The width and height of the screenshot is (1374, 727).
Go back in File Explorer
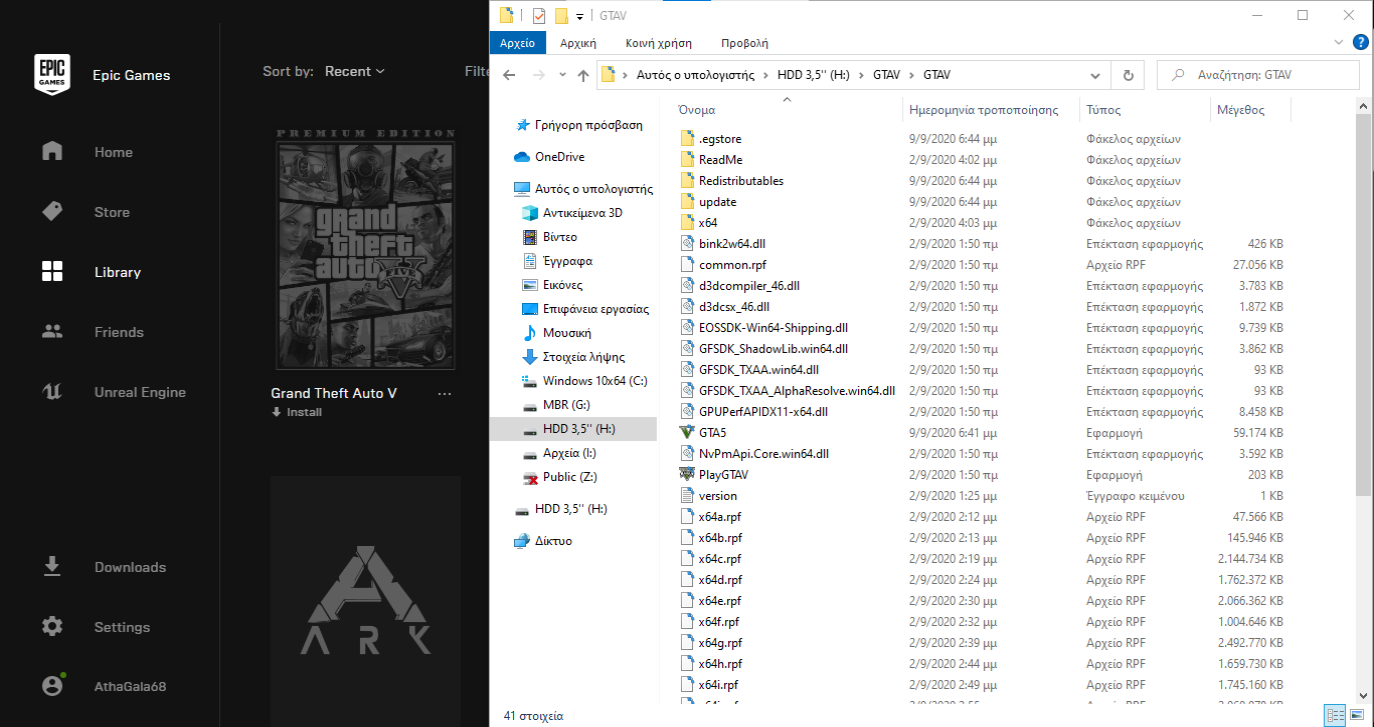pos(509,75)
